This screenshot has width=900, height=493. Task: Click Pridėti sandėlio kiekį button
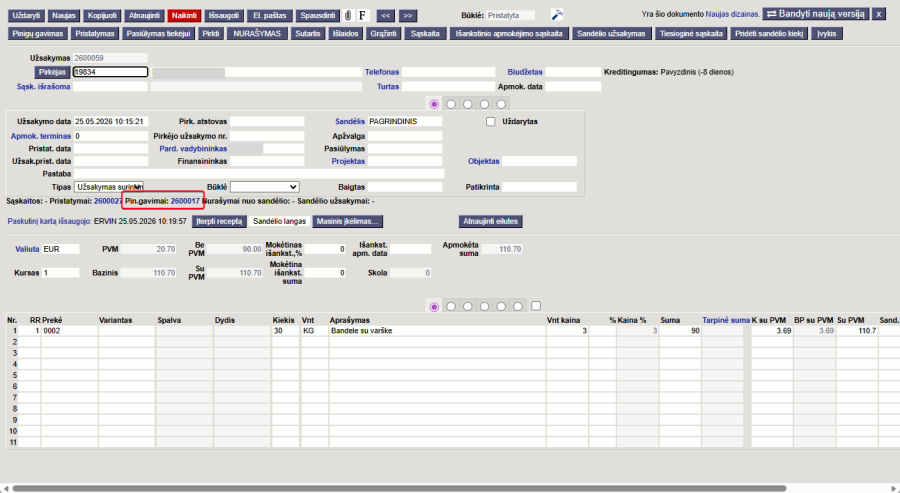tap(769, 34)
